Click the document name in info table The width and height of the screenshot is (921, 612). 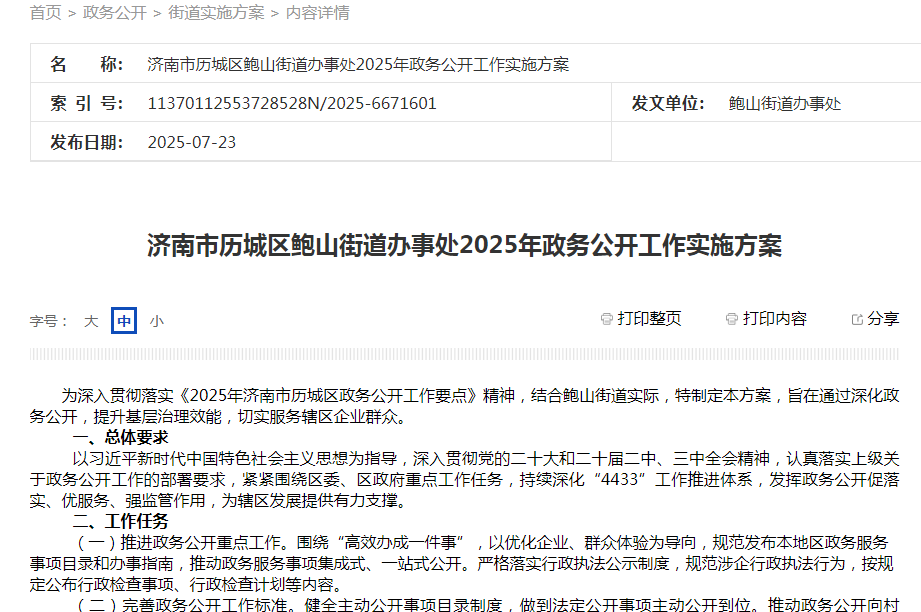pos(358,64)
